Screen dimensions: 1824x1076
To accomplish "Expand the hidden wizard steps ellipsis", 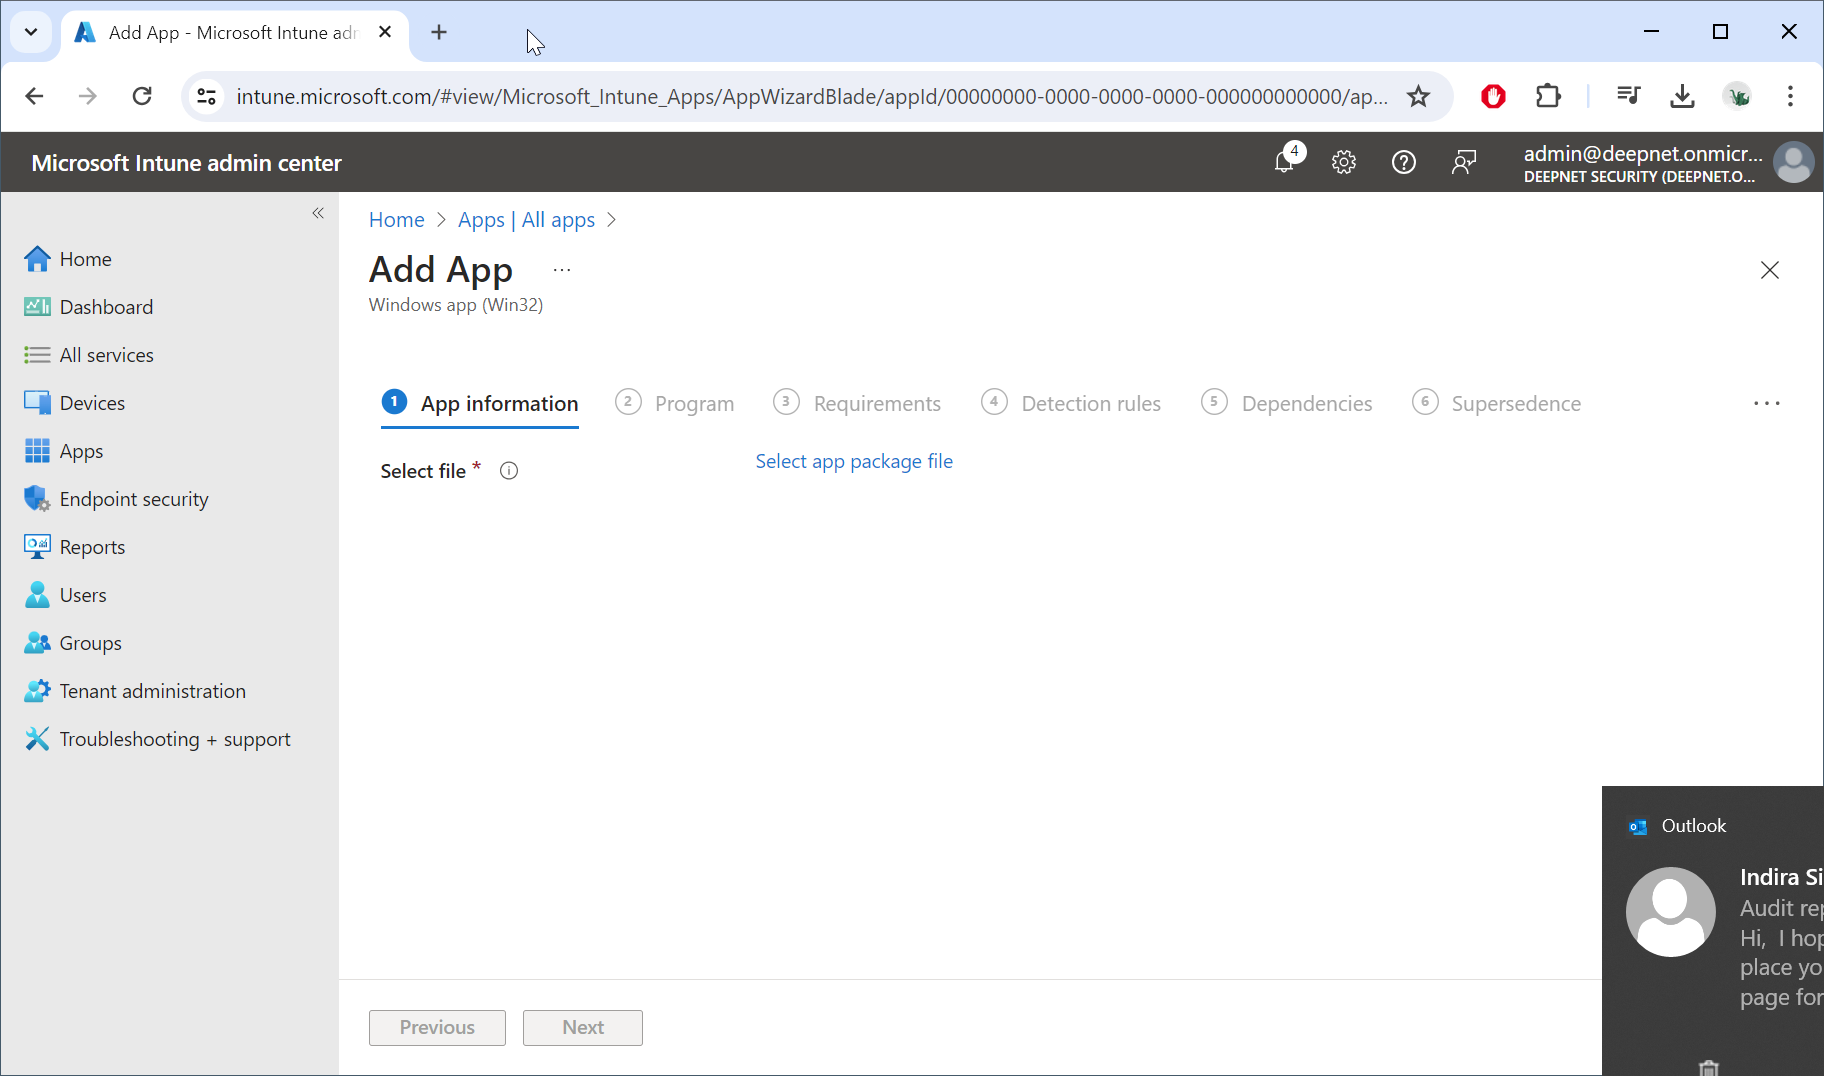I will click(1766, 403).
